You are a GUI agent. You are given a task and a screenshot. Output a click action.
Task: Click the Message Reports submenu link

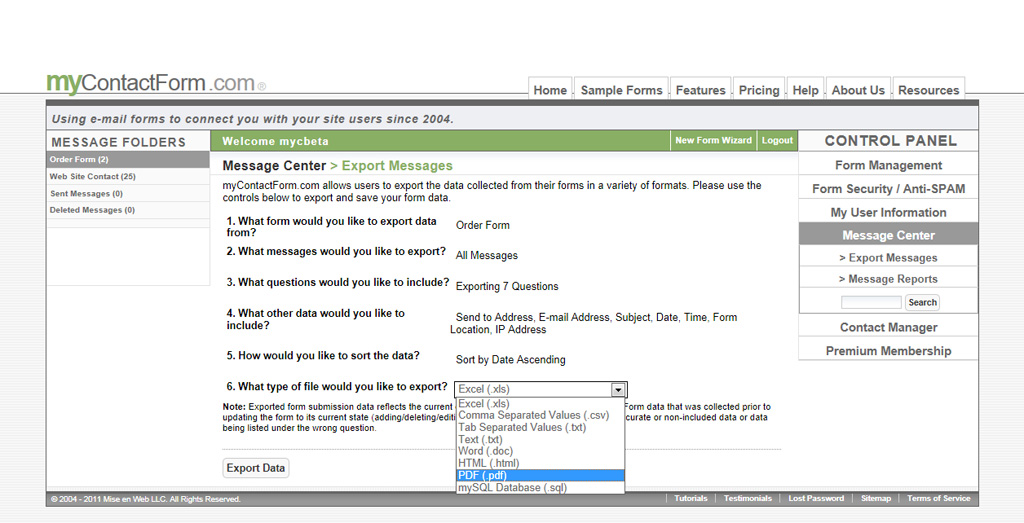coord(888,279)
